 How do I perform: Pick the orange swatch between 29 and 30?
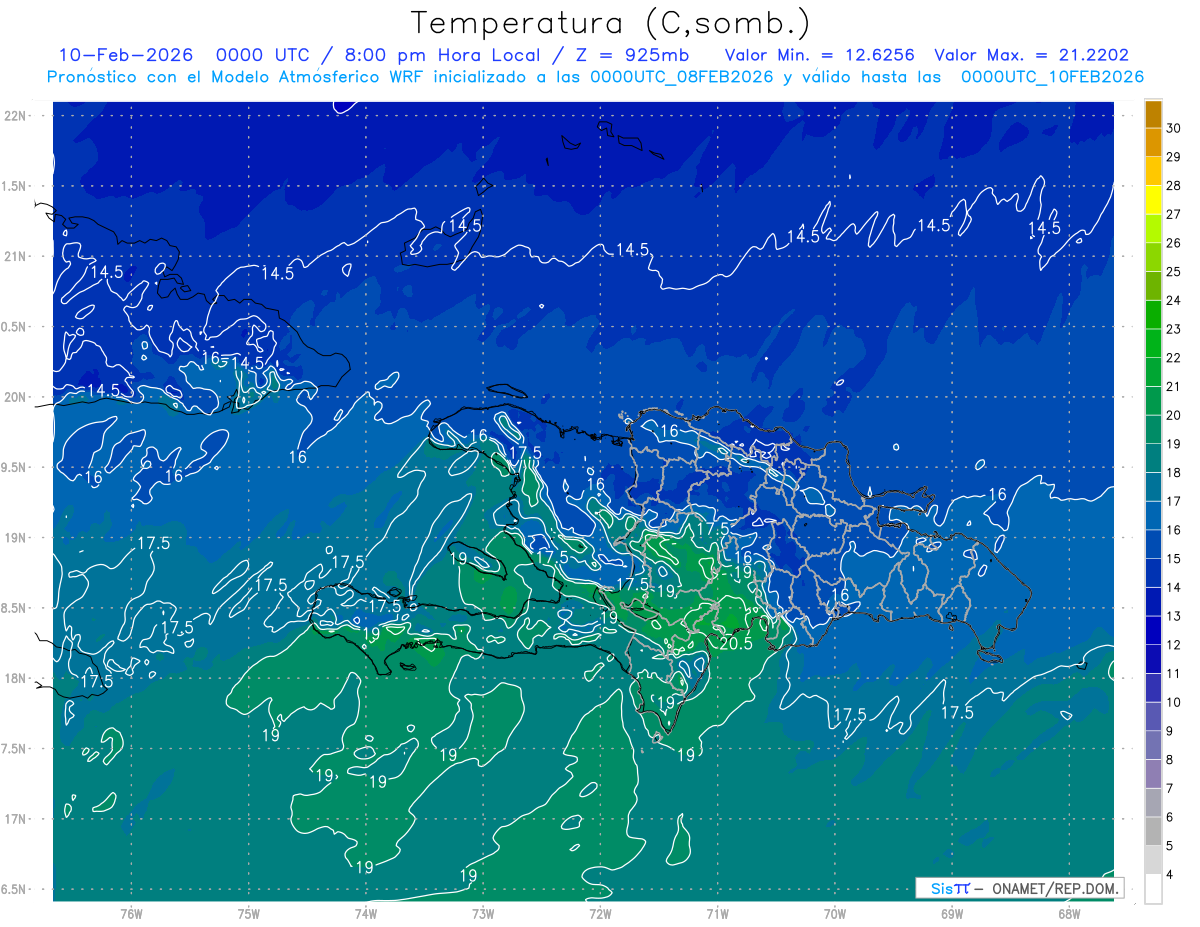[x=1153, y=142]
